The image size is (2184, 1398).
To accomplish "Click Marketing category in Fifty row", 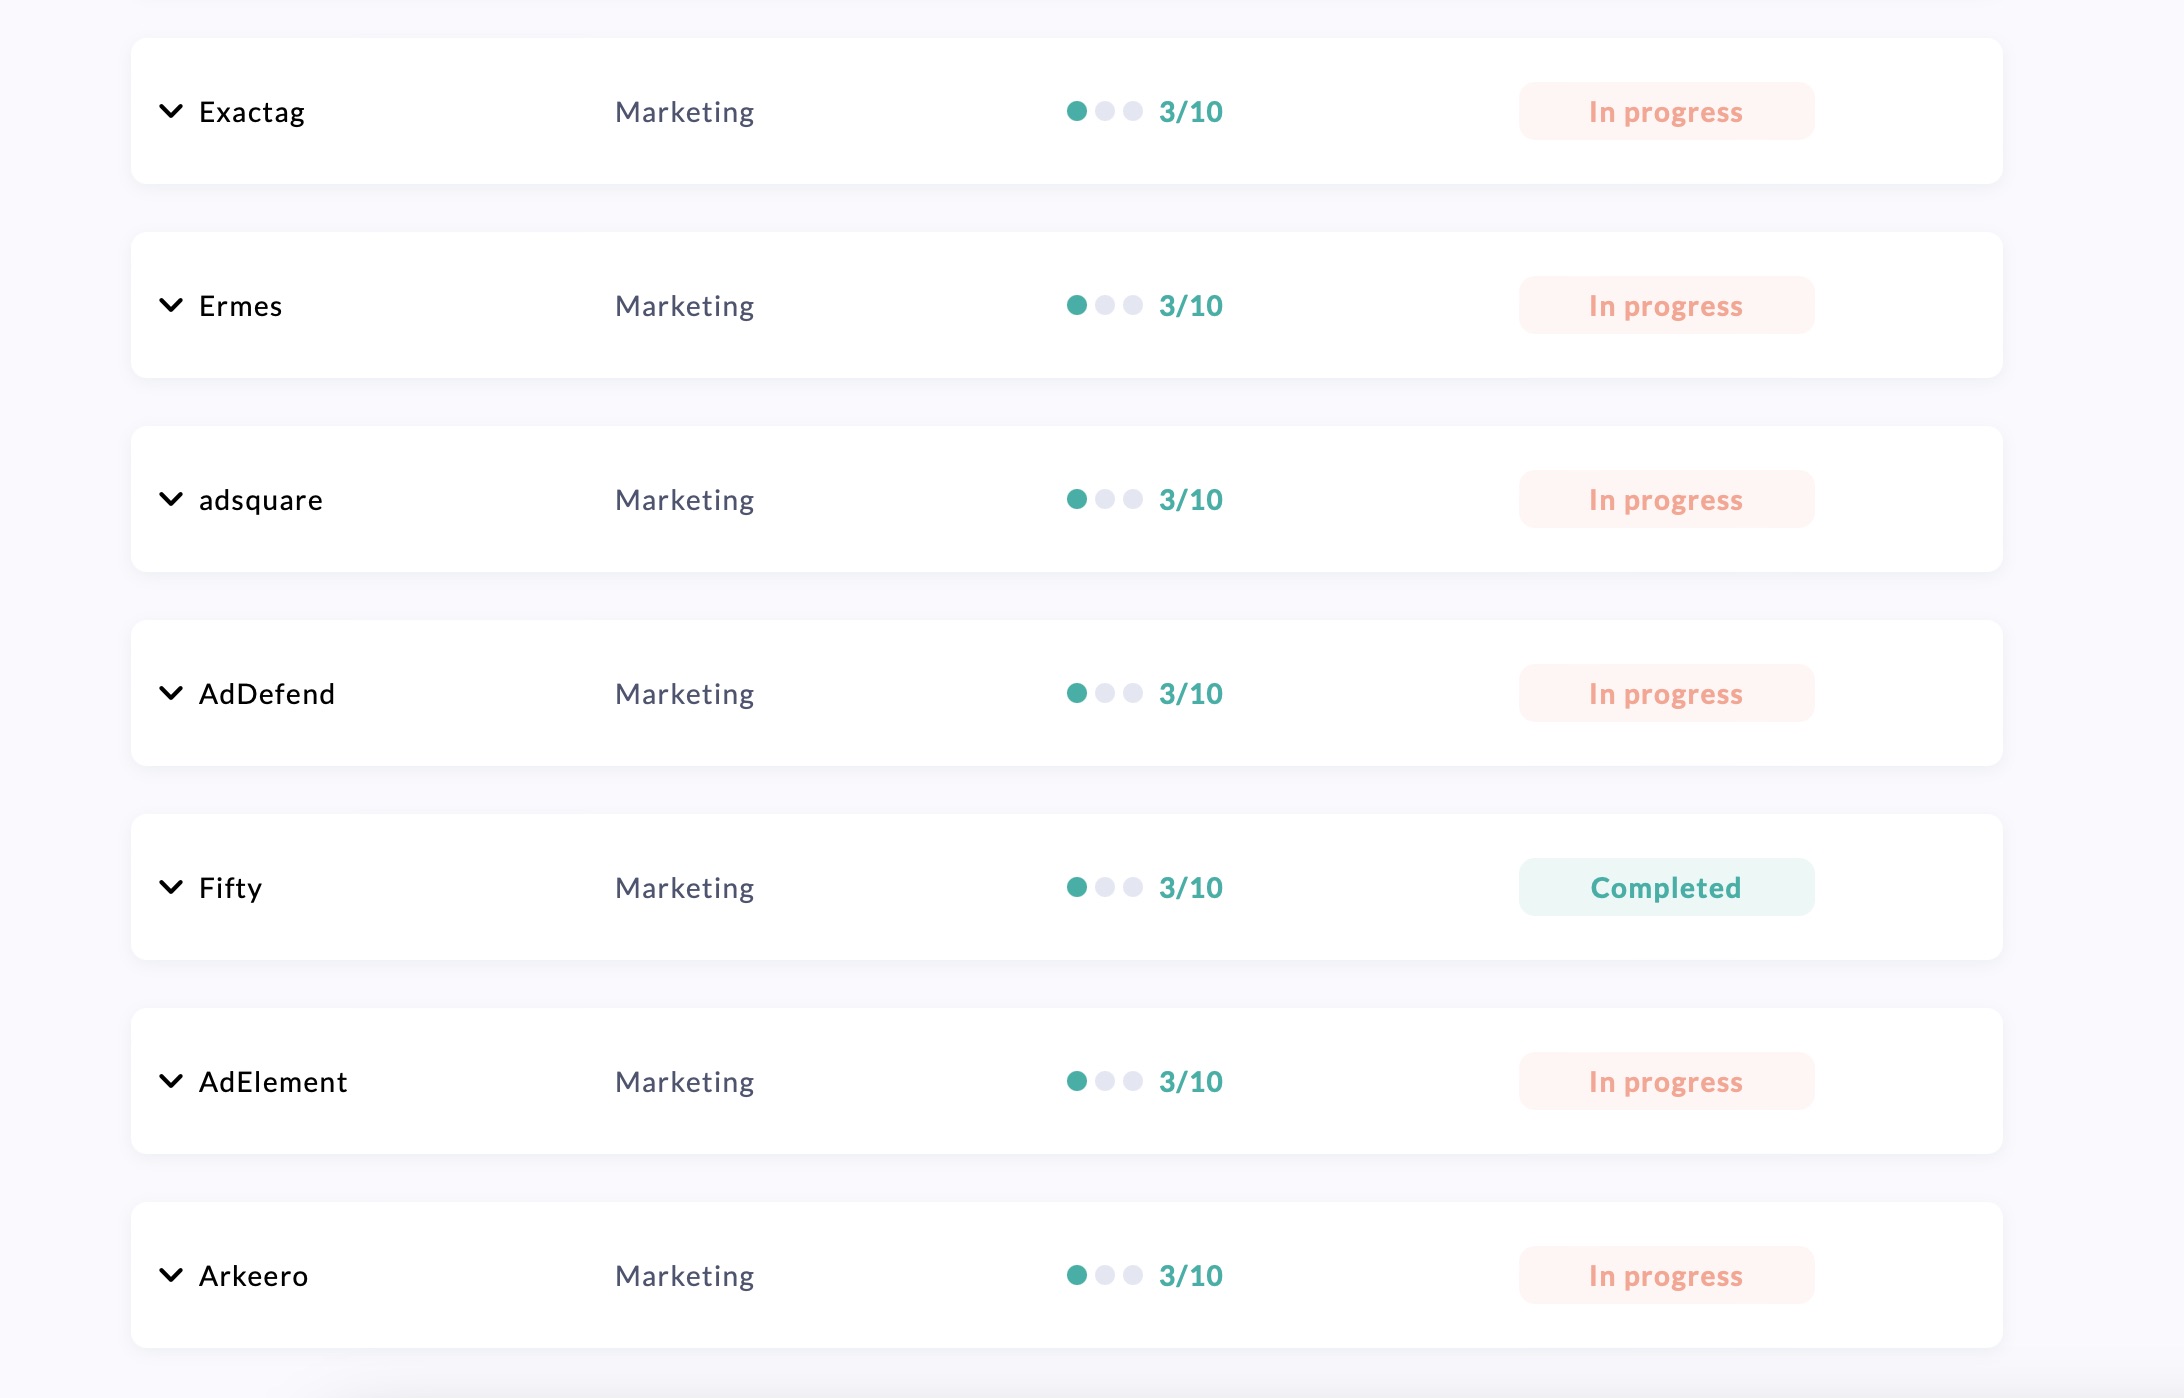I will coord(684,887).
